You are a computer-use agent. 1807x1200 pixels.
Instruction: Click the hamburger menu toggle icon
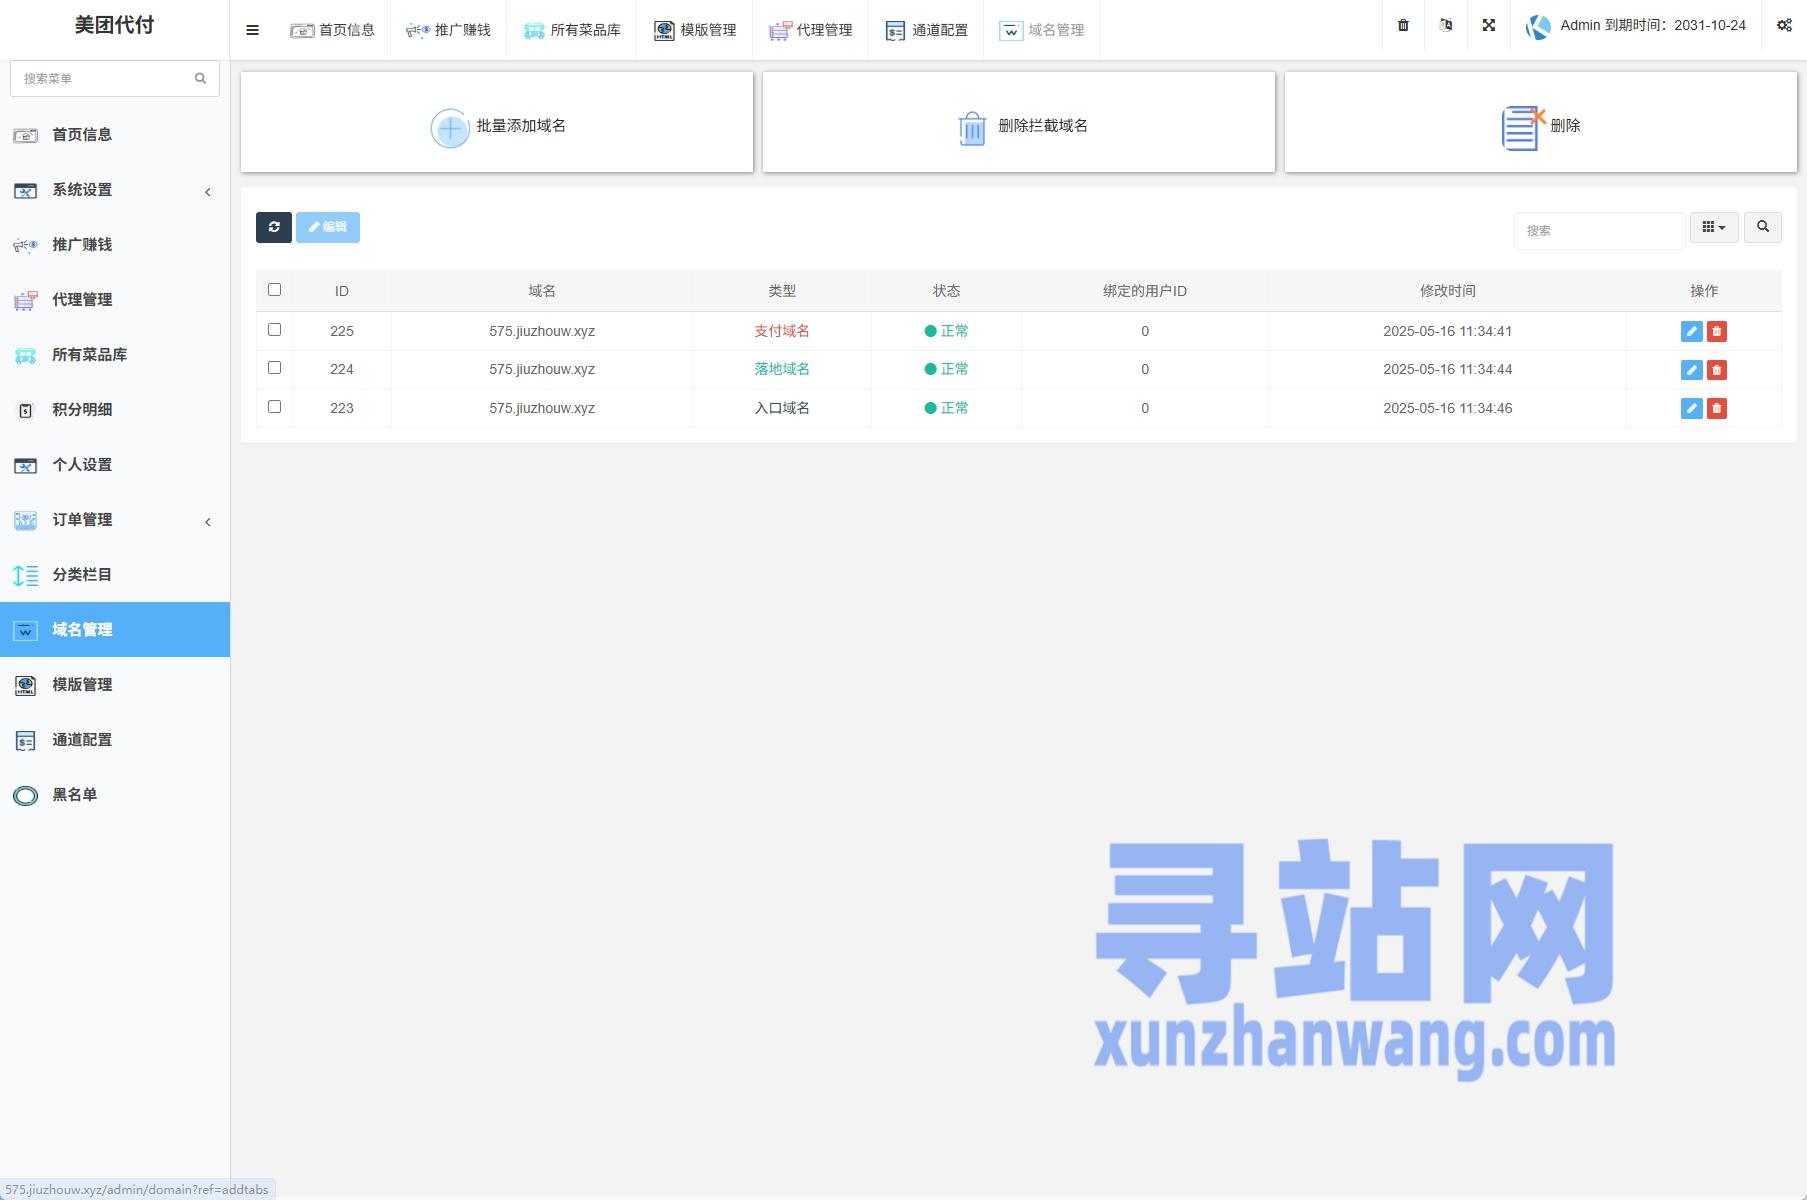[x=252, y=30]
